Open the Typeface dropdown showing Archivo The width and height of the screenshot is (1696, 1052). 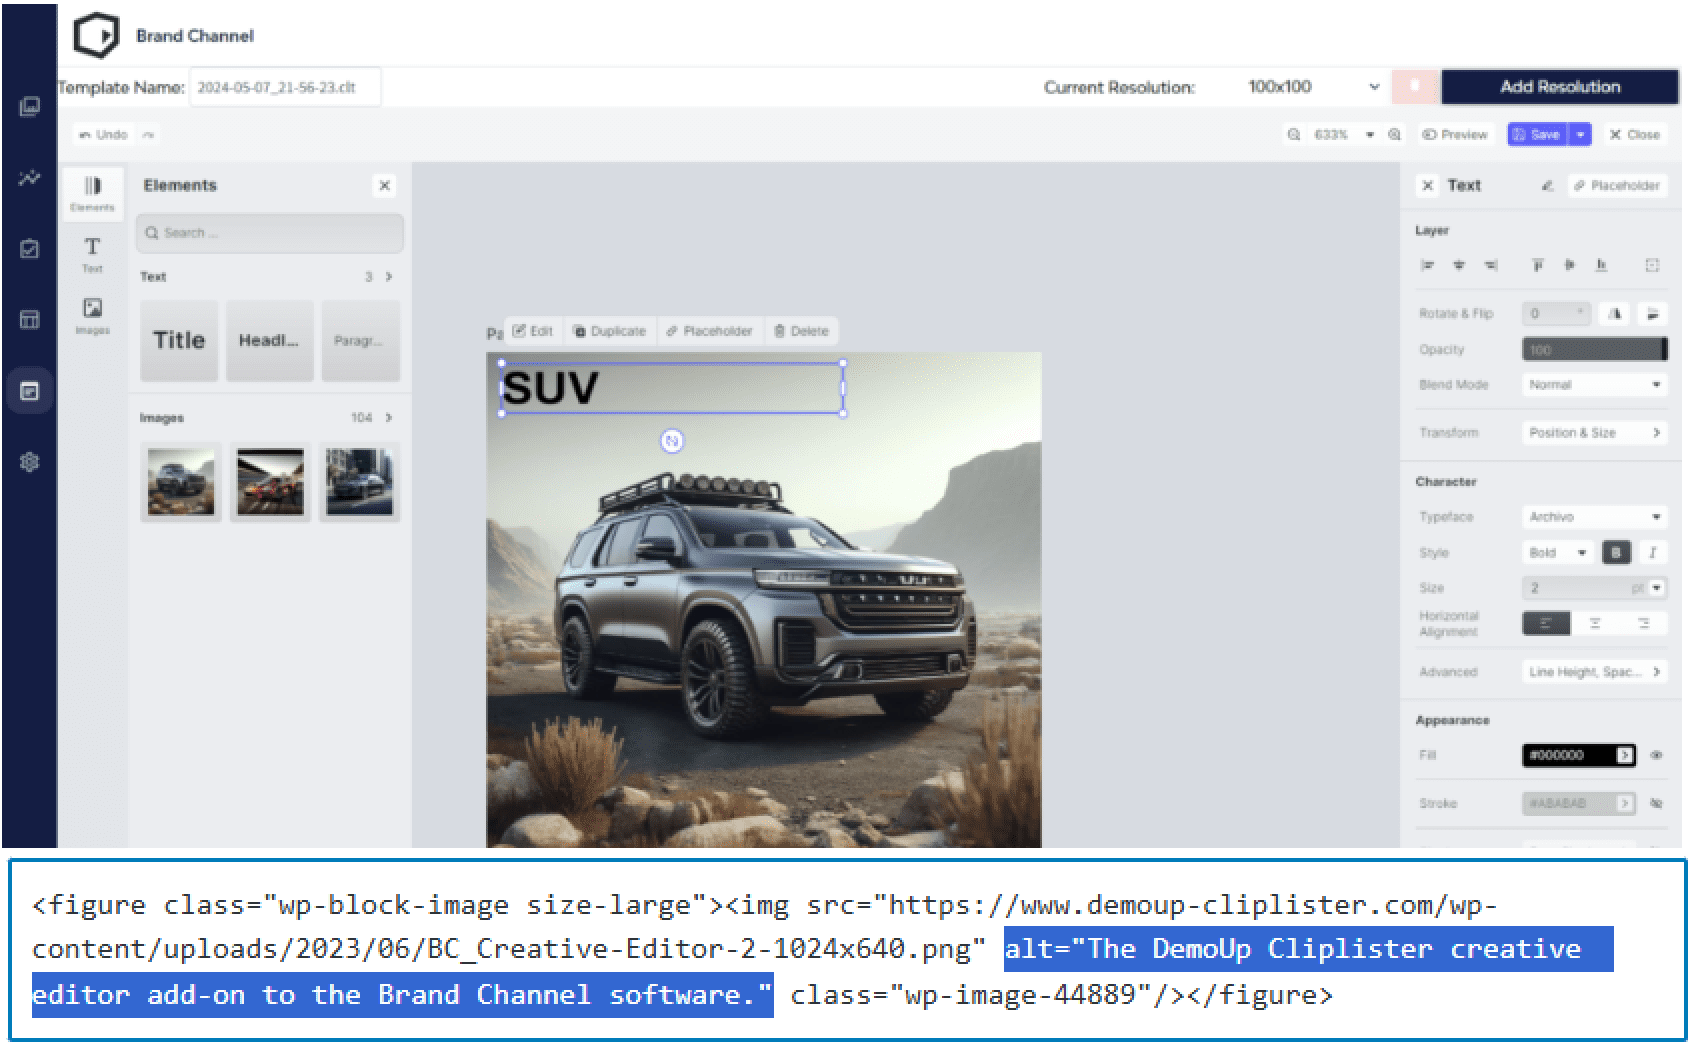point(1594,517)
